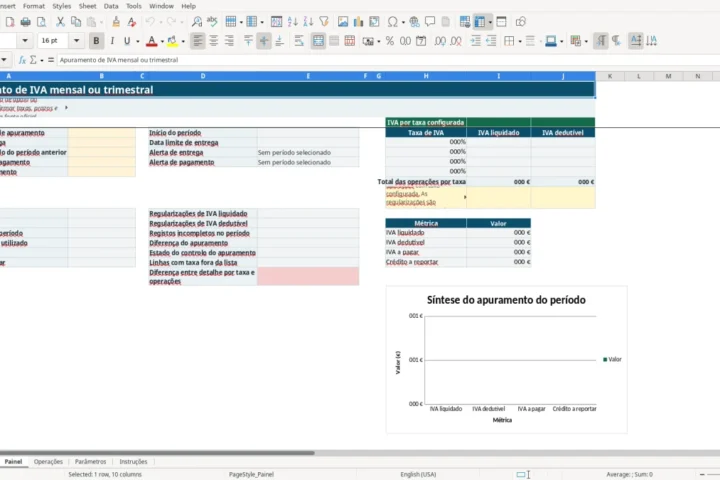Screen dimensions: 720x480
Task: Set Center Horizontally alignment
Action: coord(214,41)
